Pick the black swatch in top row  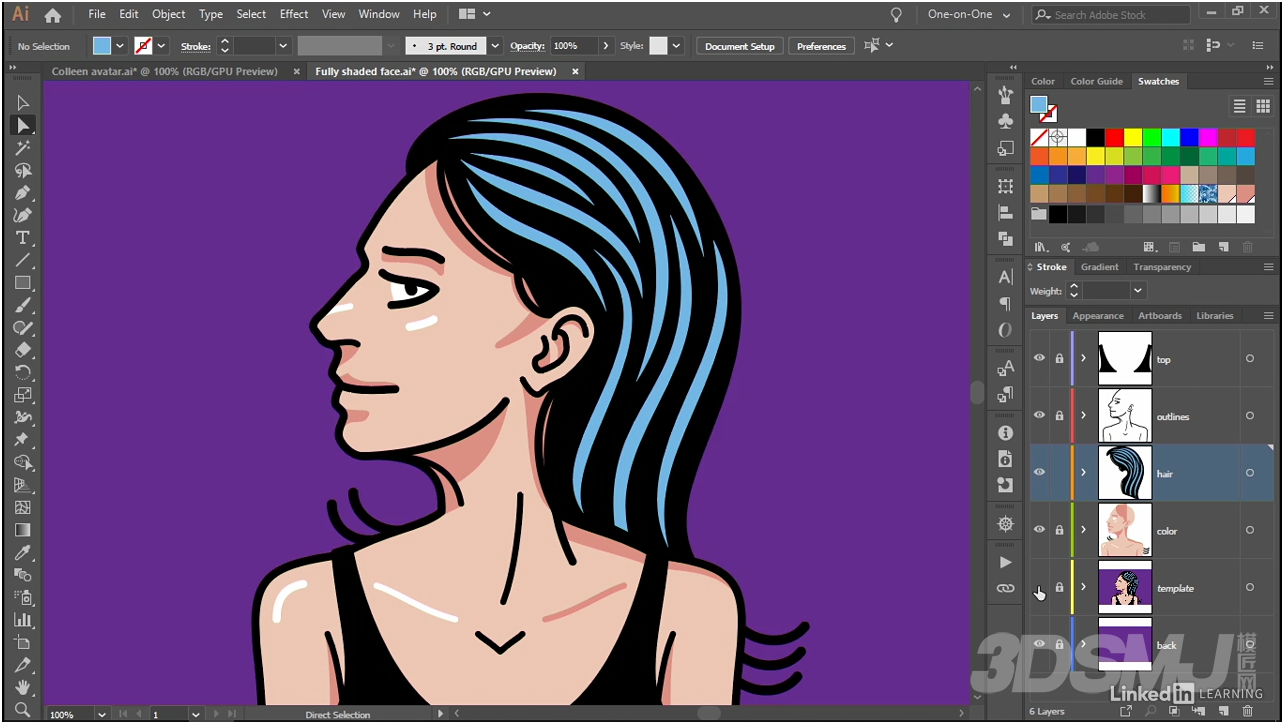coord(1096,137)
